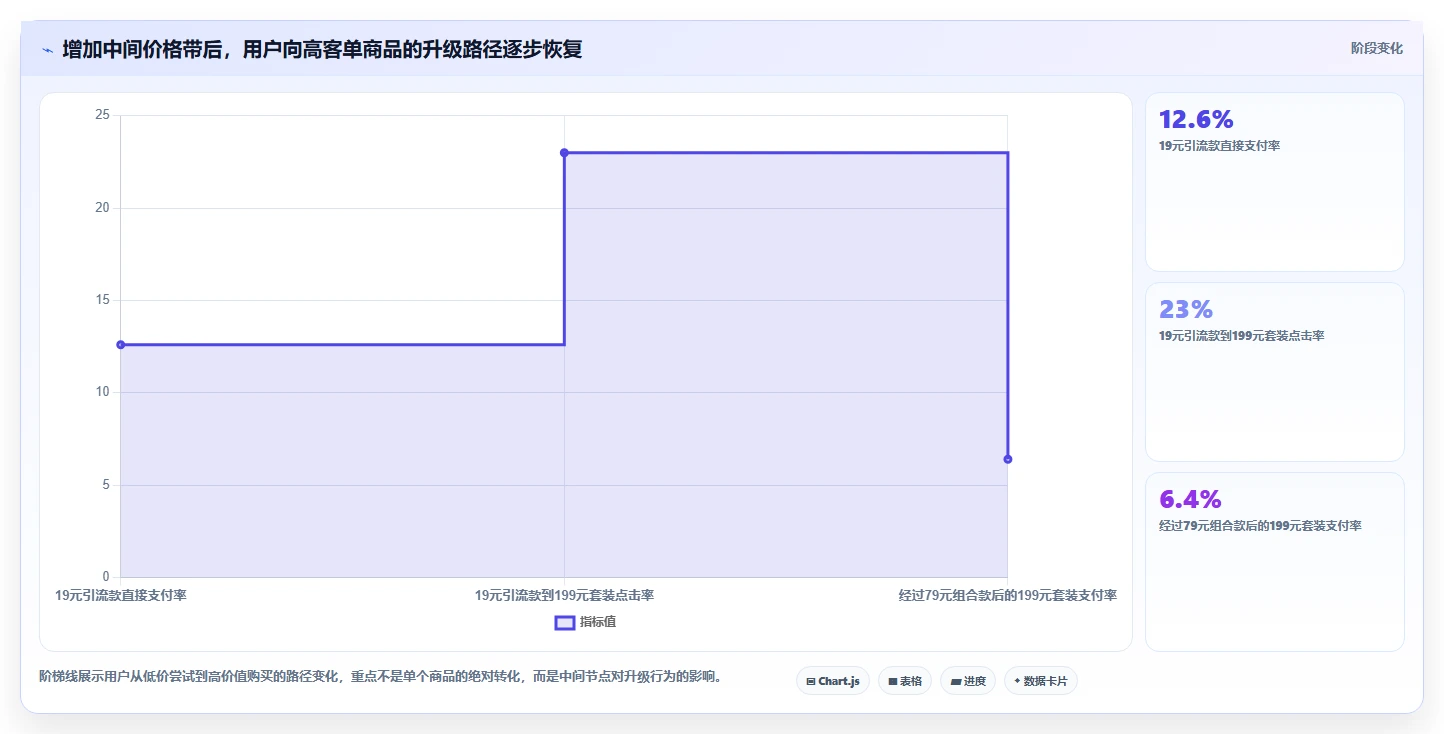Click the 19元引流款直接支付率 card caption
Screen dimensions: 1444x734
click(1219, 146)
